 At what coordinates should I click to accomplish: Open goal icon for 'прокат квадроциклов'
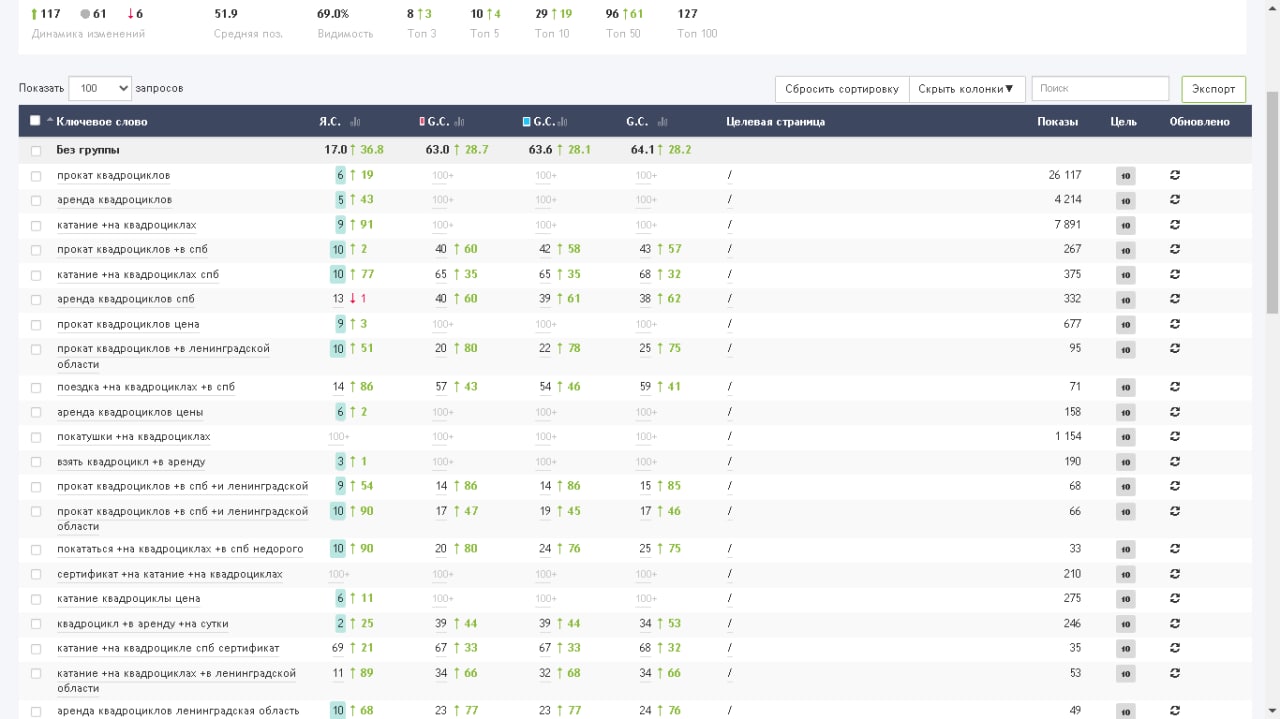pyautogui.click(x=1125, y=176)
